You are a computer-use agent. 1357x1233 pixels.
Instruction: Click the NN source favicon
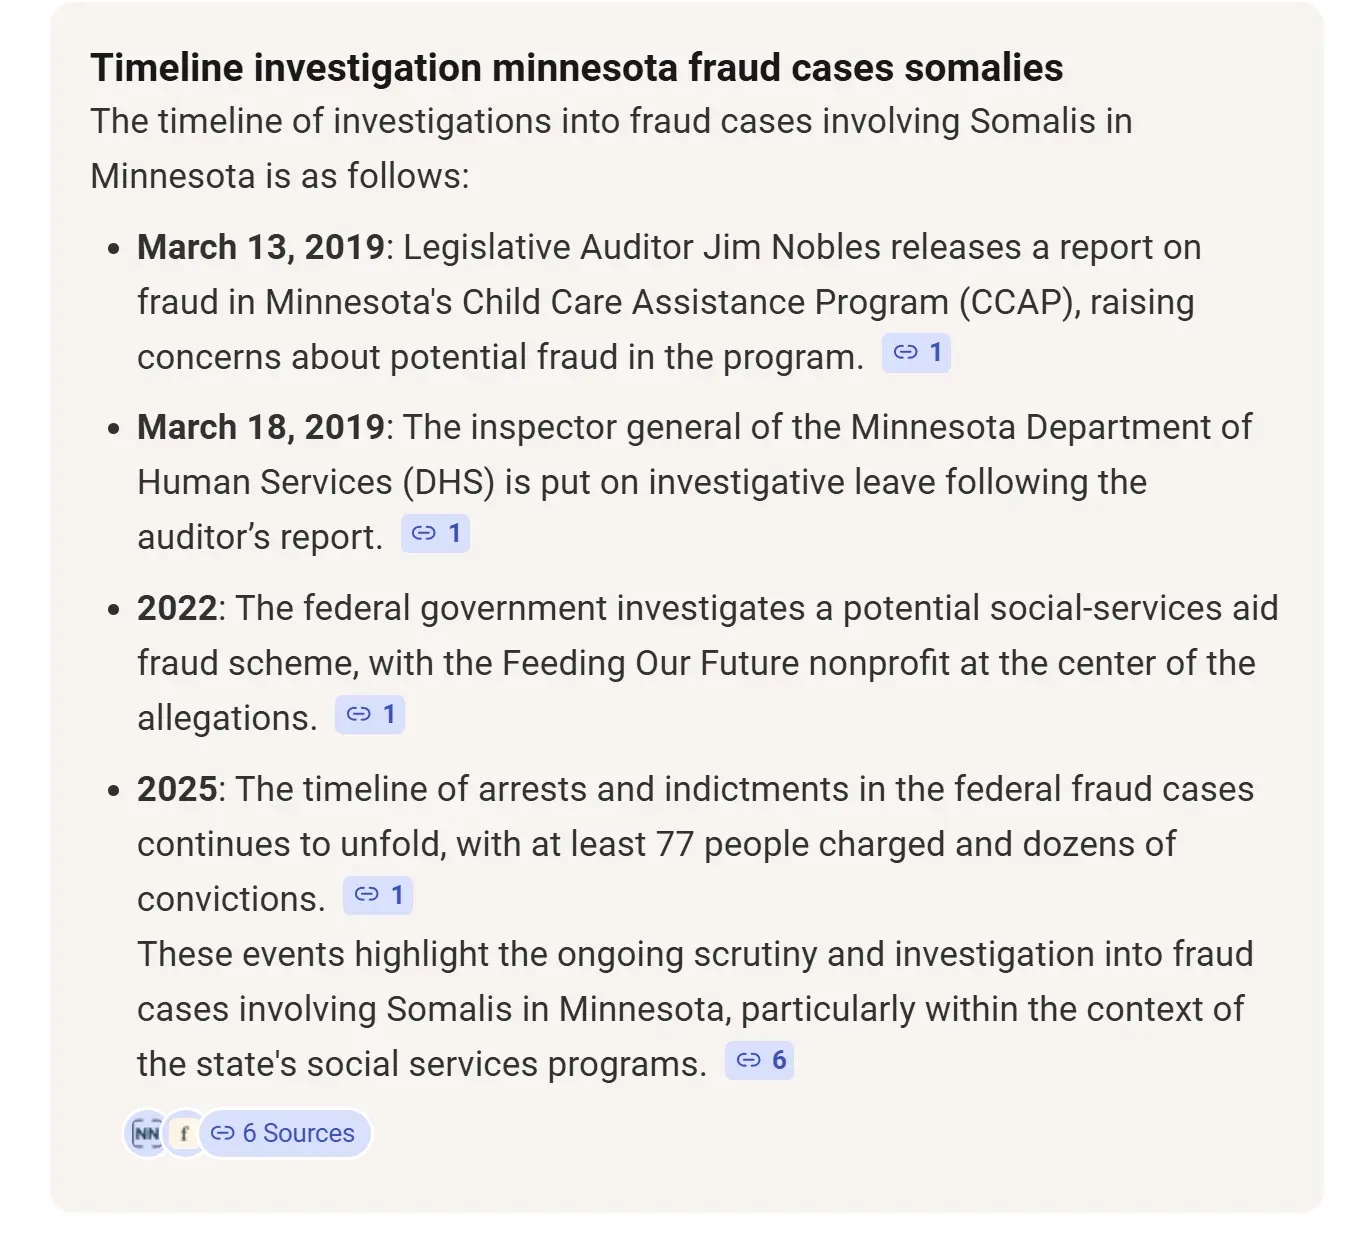(x=147, y=1133)
